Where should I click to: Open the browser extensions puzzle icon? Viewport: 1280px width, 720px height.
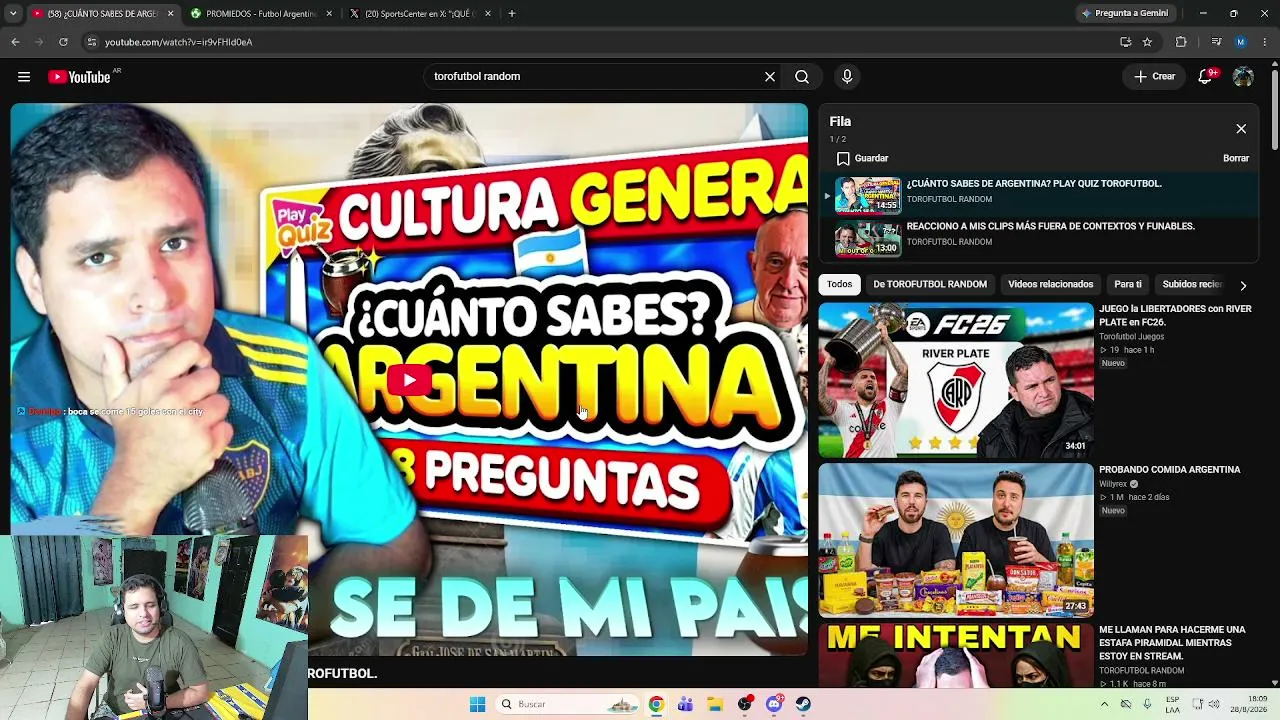(1181, 42)
